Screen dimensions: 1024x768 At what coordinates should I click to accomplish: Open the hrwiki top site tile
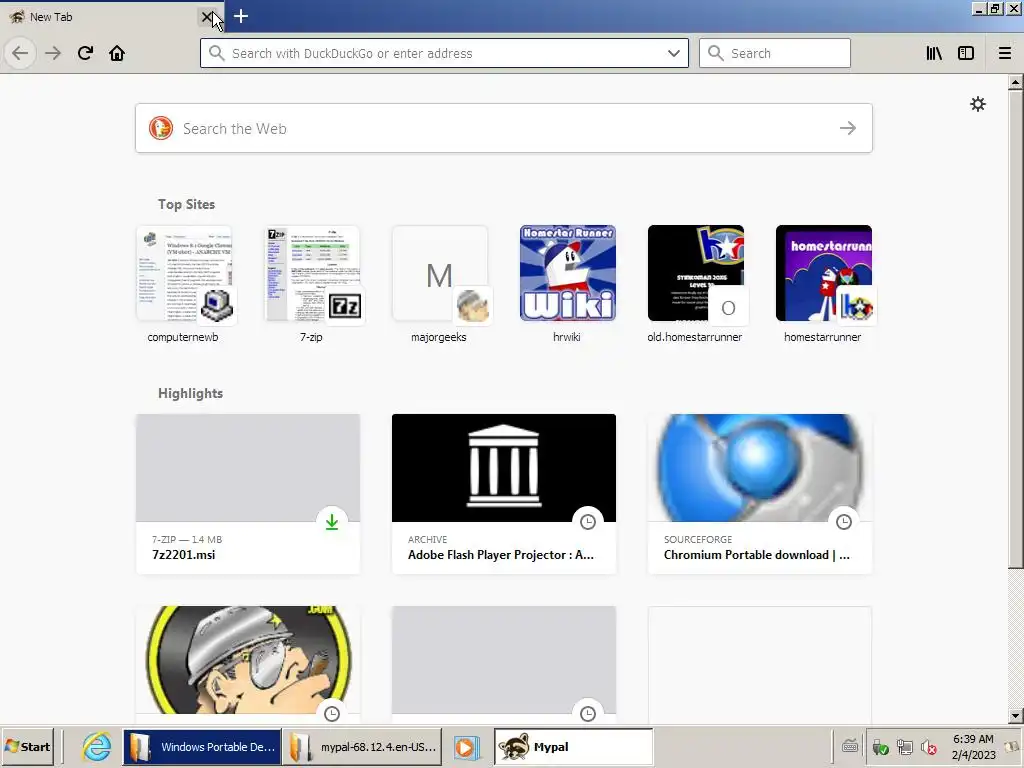coord(567,284)
